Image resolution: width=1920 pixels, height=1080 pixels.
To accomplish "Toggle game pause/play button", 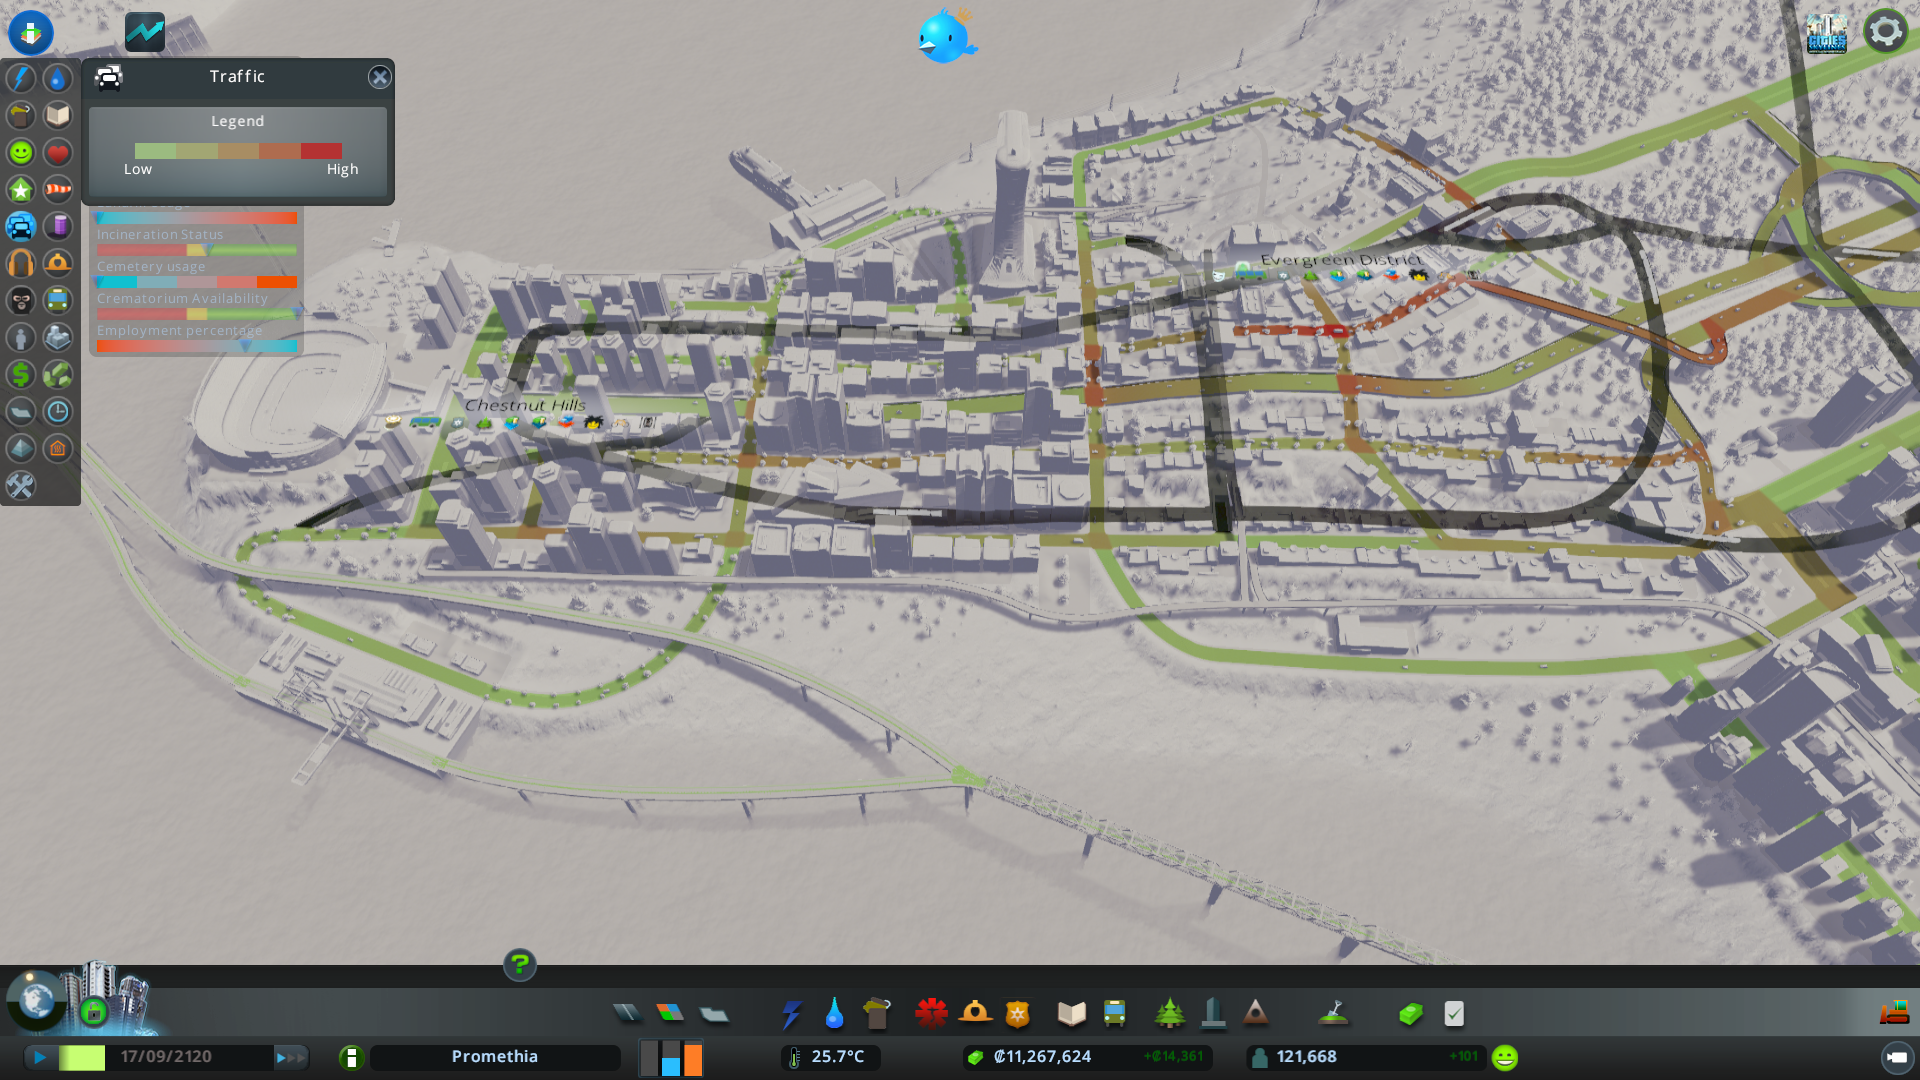I will pyautogui.click(x=40, y=1057).
